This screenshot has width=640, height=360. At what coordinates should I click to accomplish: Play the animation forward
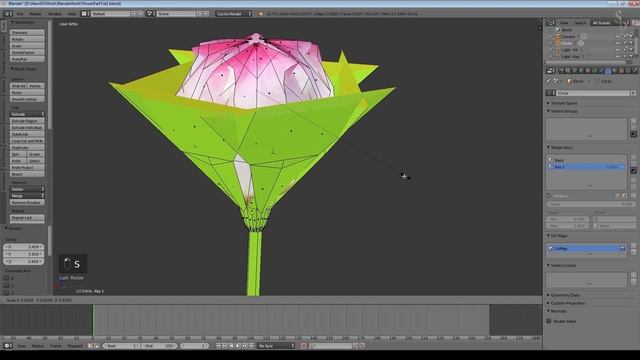click(238, 346)
